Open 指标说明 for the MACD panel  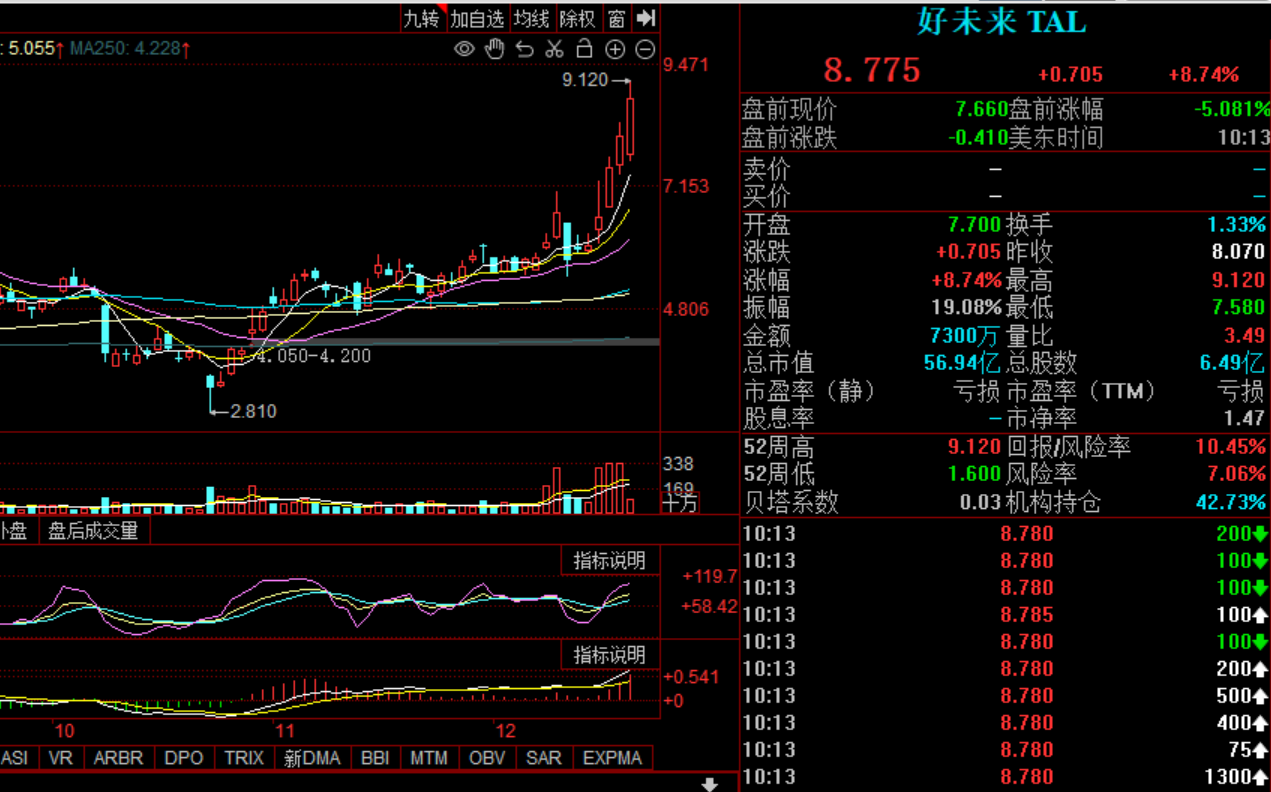click(x=609, y=655)
